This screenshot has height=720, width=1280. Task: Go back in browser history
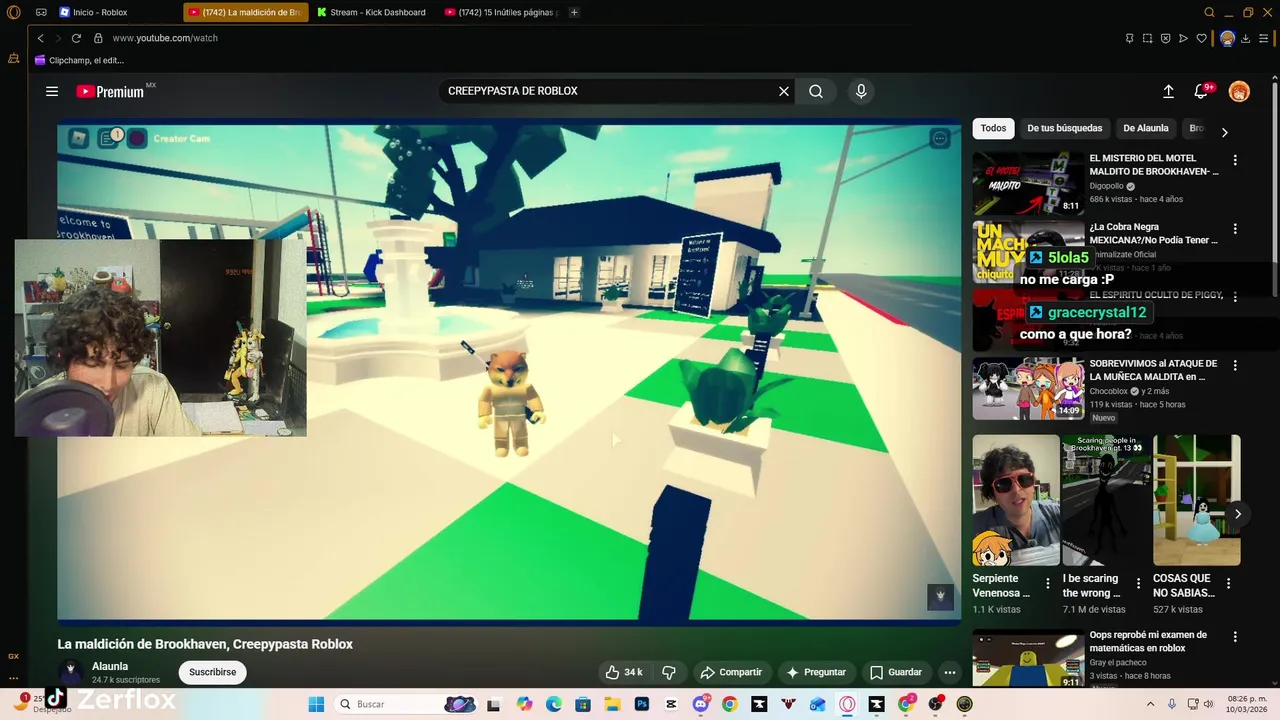41,38
